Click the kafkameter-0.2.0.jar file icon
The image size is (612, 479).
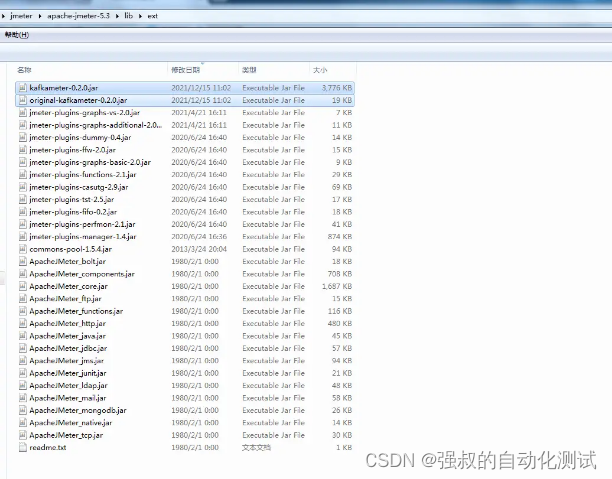[x=23, y=88]
